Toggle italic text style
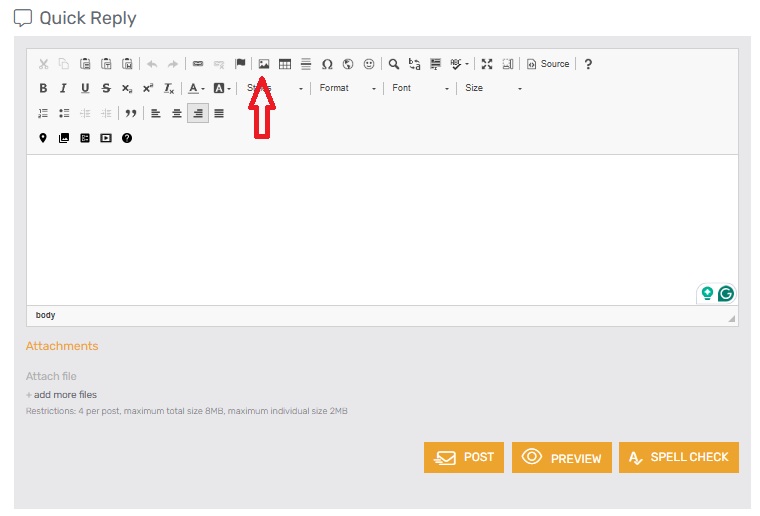The image size is (760, 516). 63,88
